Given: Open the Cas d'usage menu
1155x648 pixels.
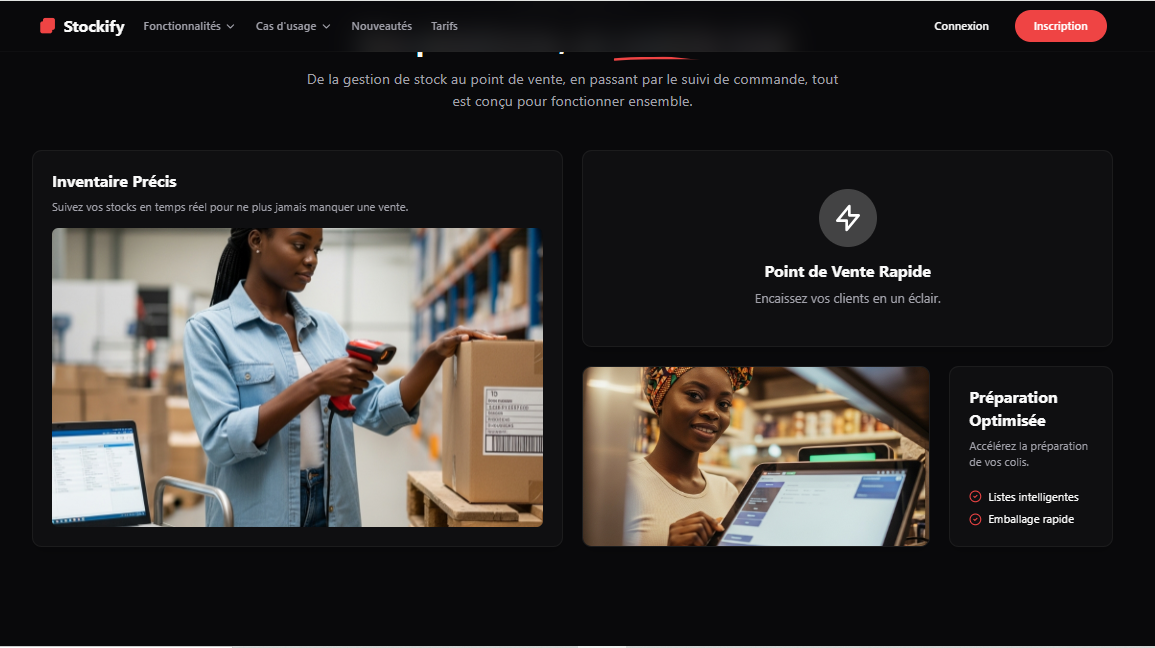Looking at the screenshot, I should click(x=293, y=26).
